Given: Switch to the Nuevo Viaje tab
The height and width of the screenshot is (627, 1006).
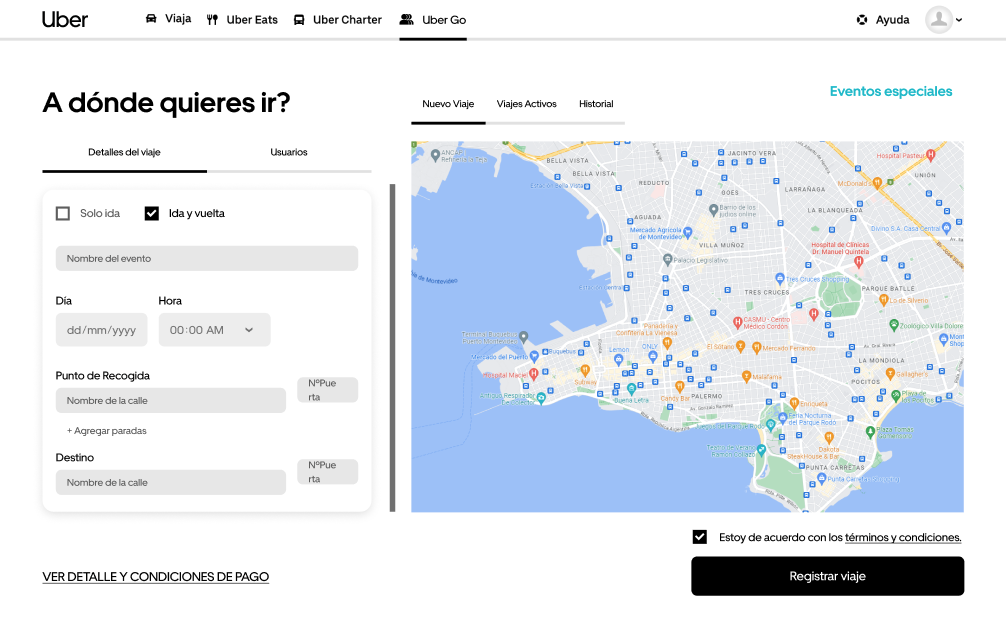Looking at the screenshot, I should tap(448, 104).
